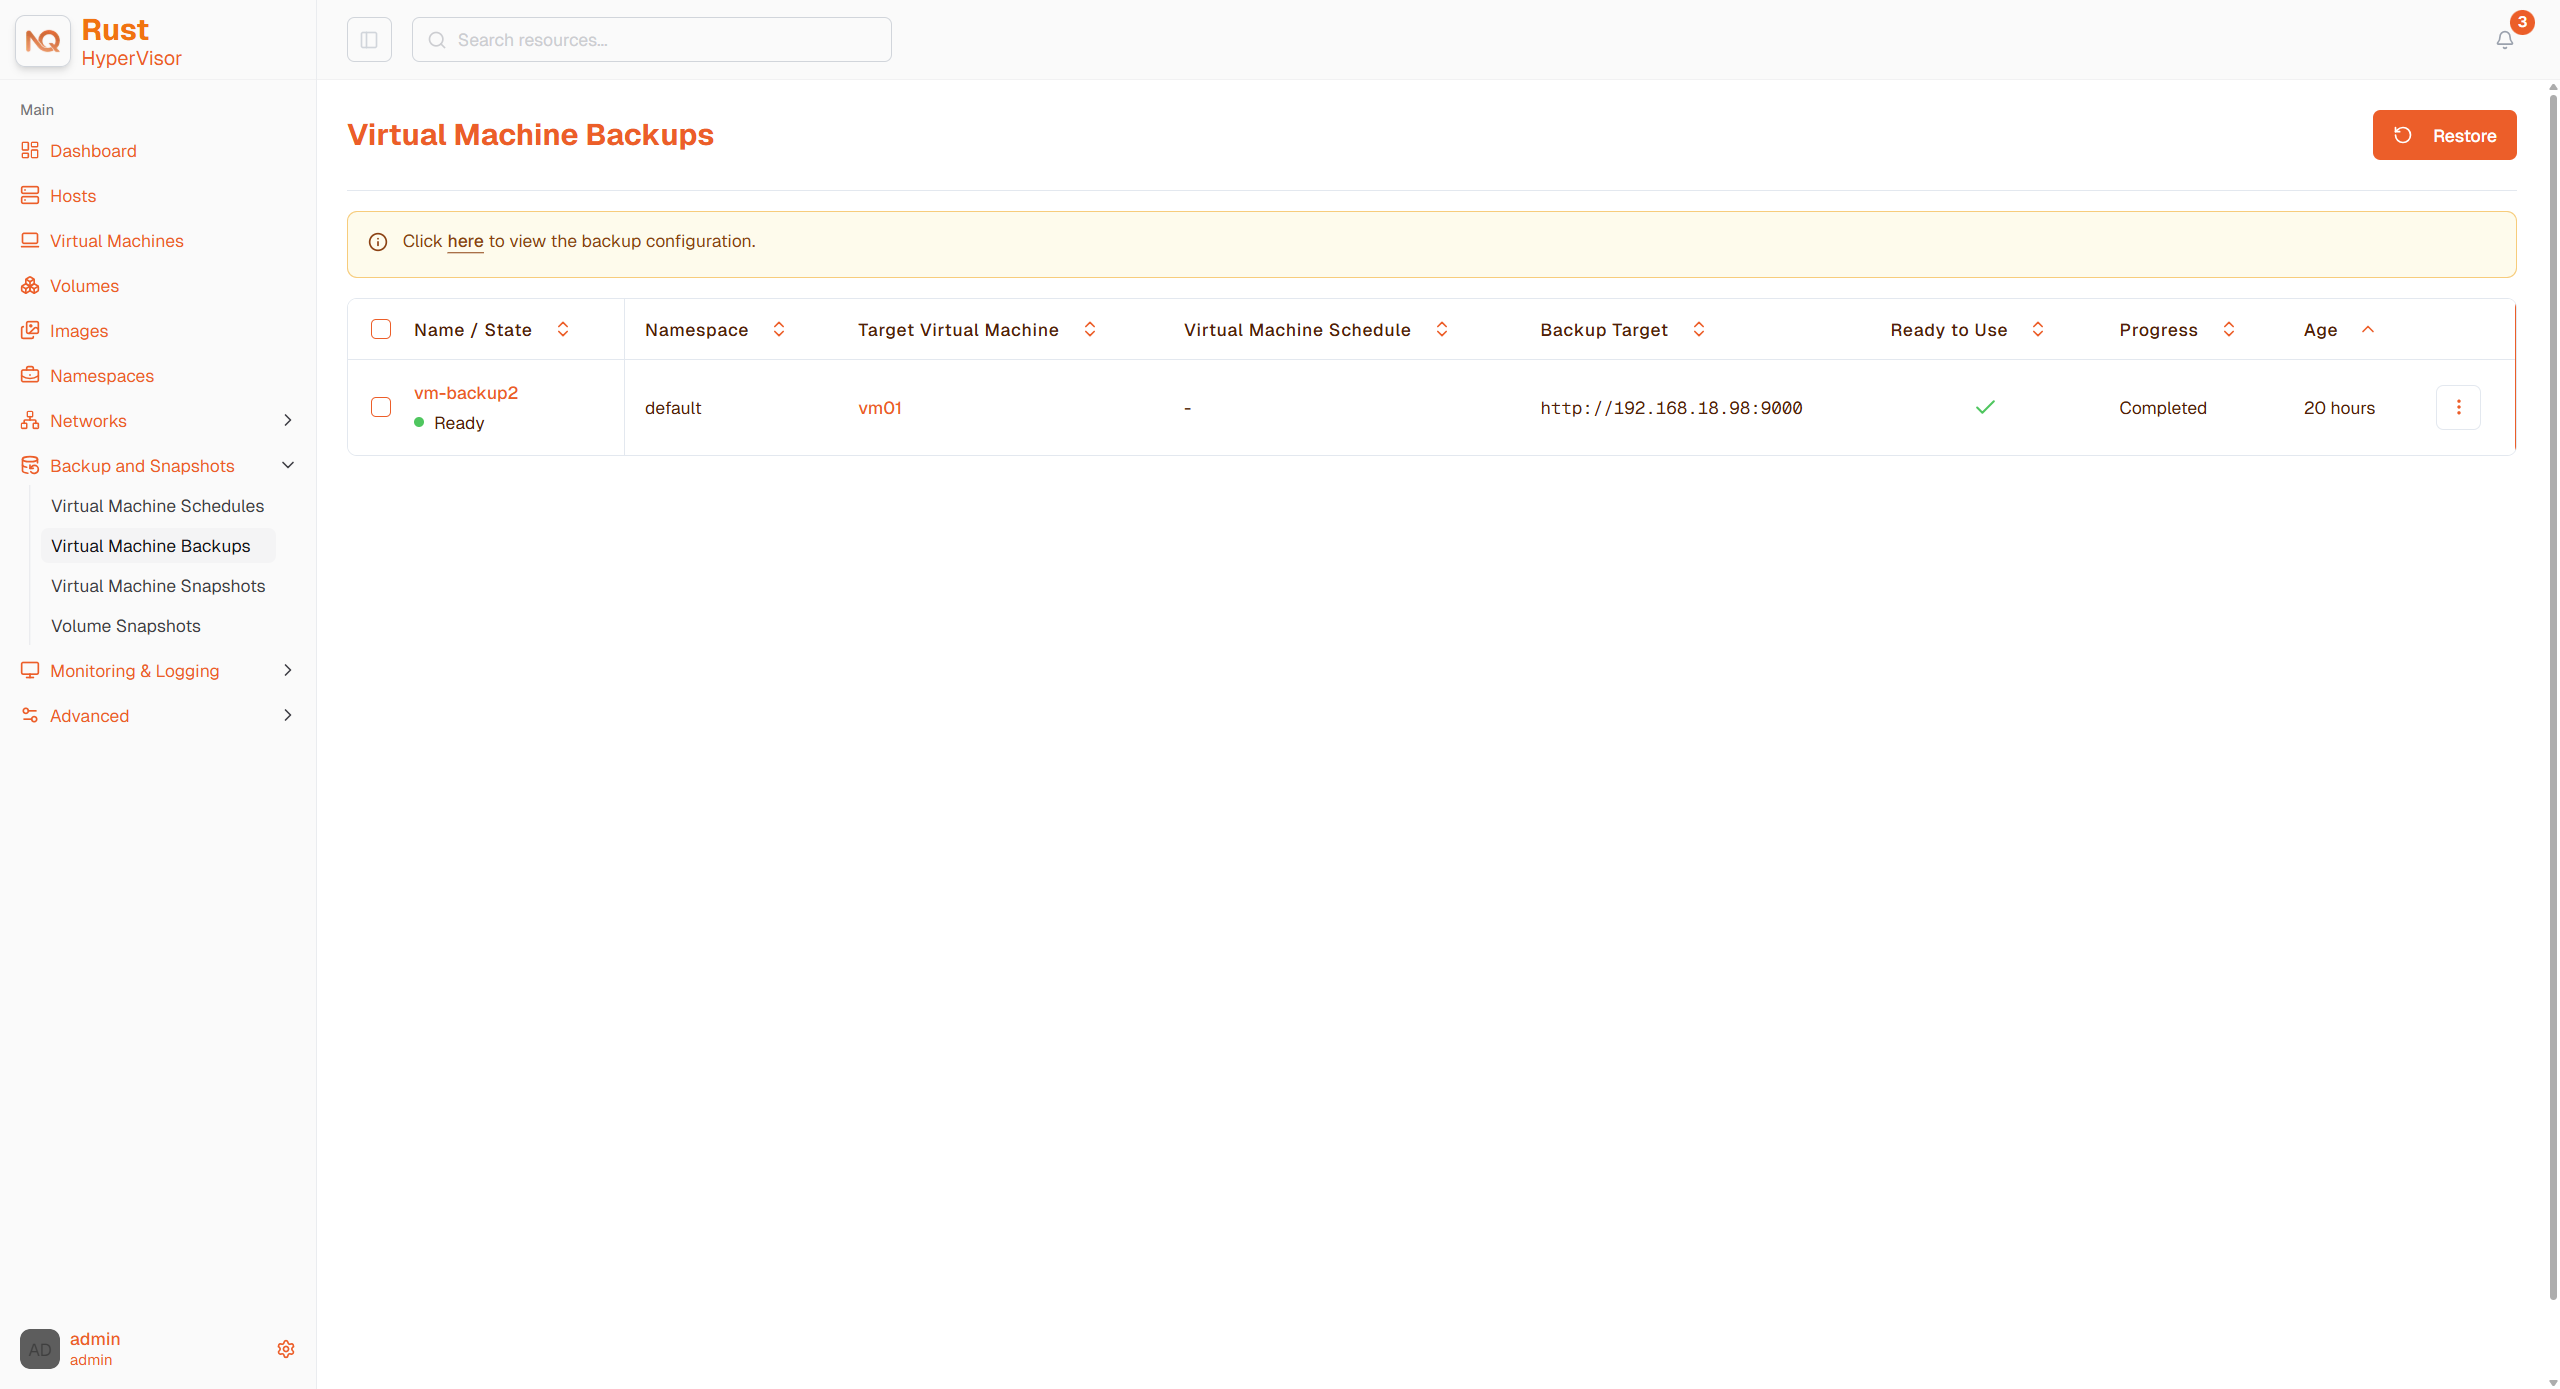
Task: Click the info icon in the banner
Action: 378,242
